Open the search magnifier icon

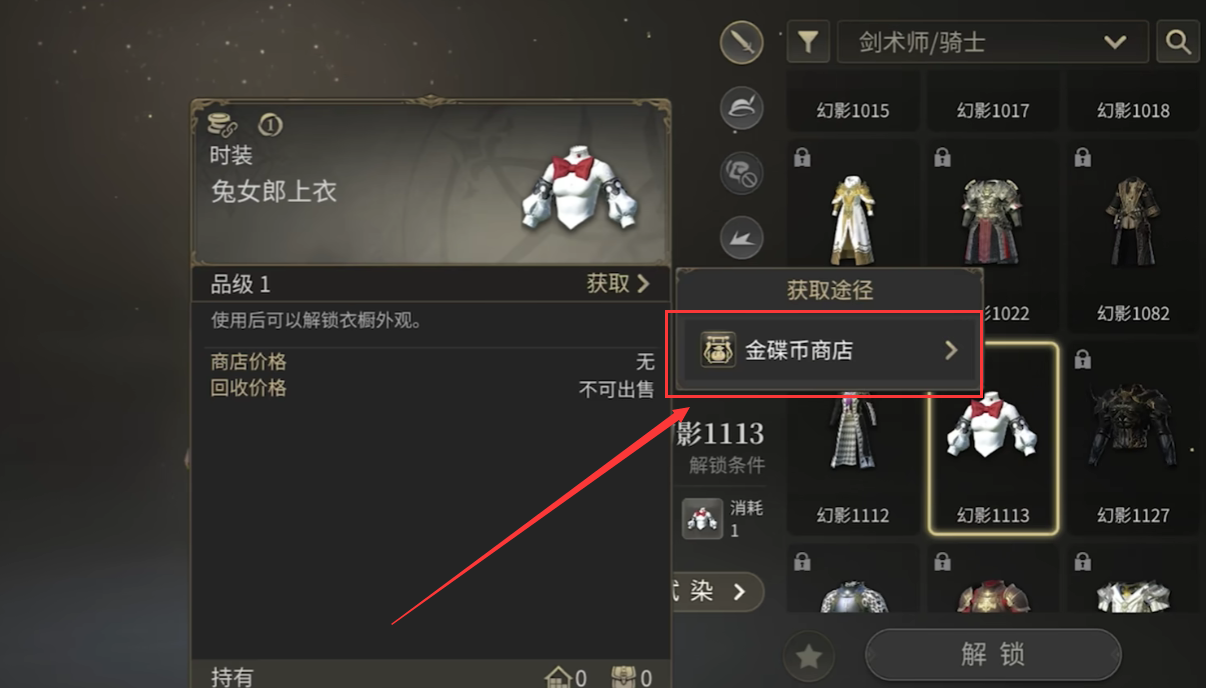tap(1178, 42)
